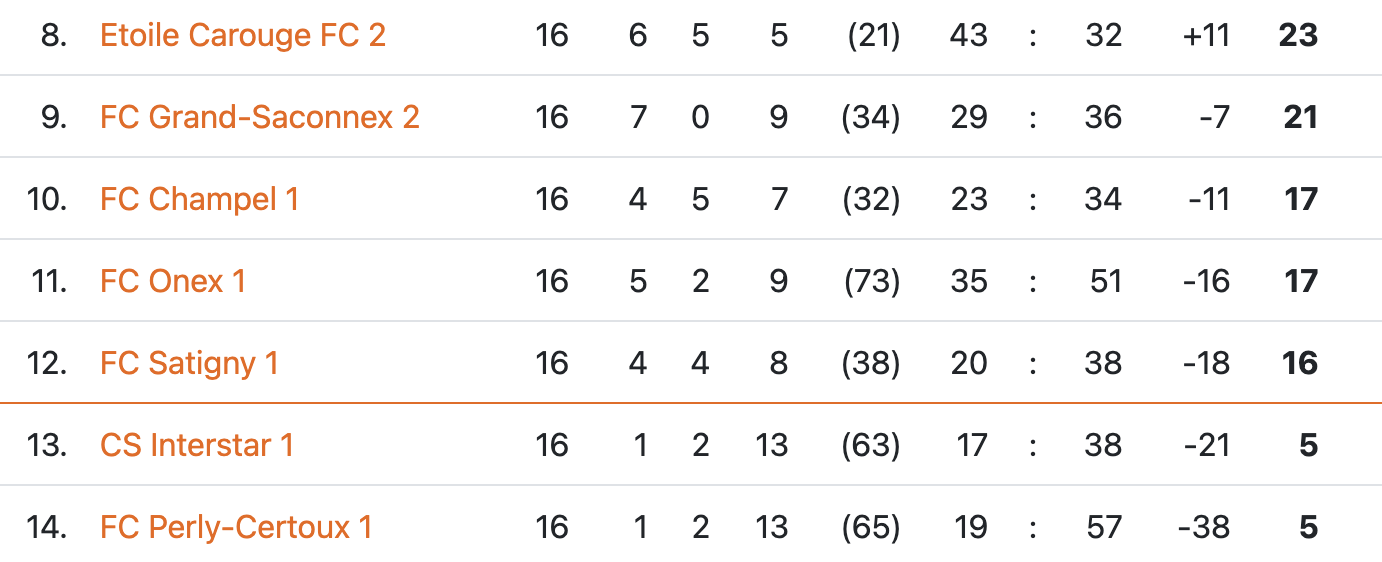Open the FC Satigny 1 team link
Screen dimensions: 1382x562
pos(189,364)
